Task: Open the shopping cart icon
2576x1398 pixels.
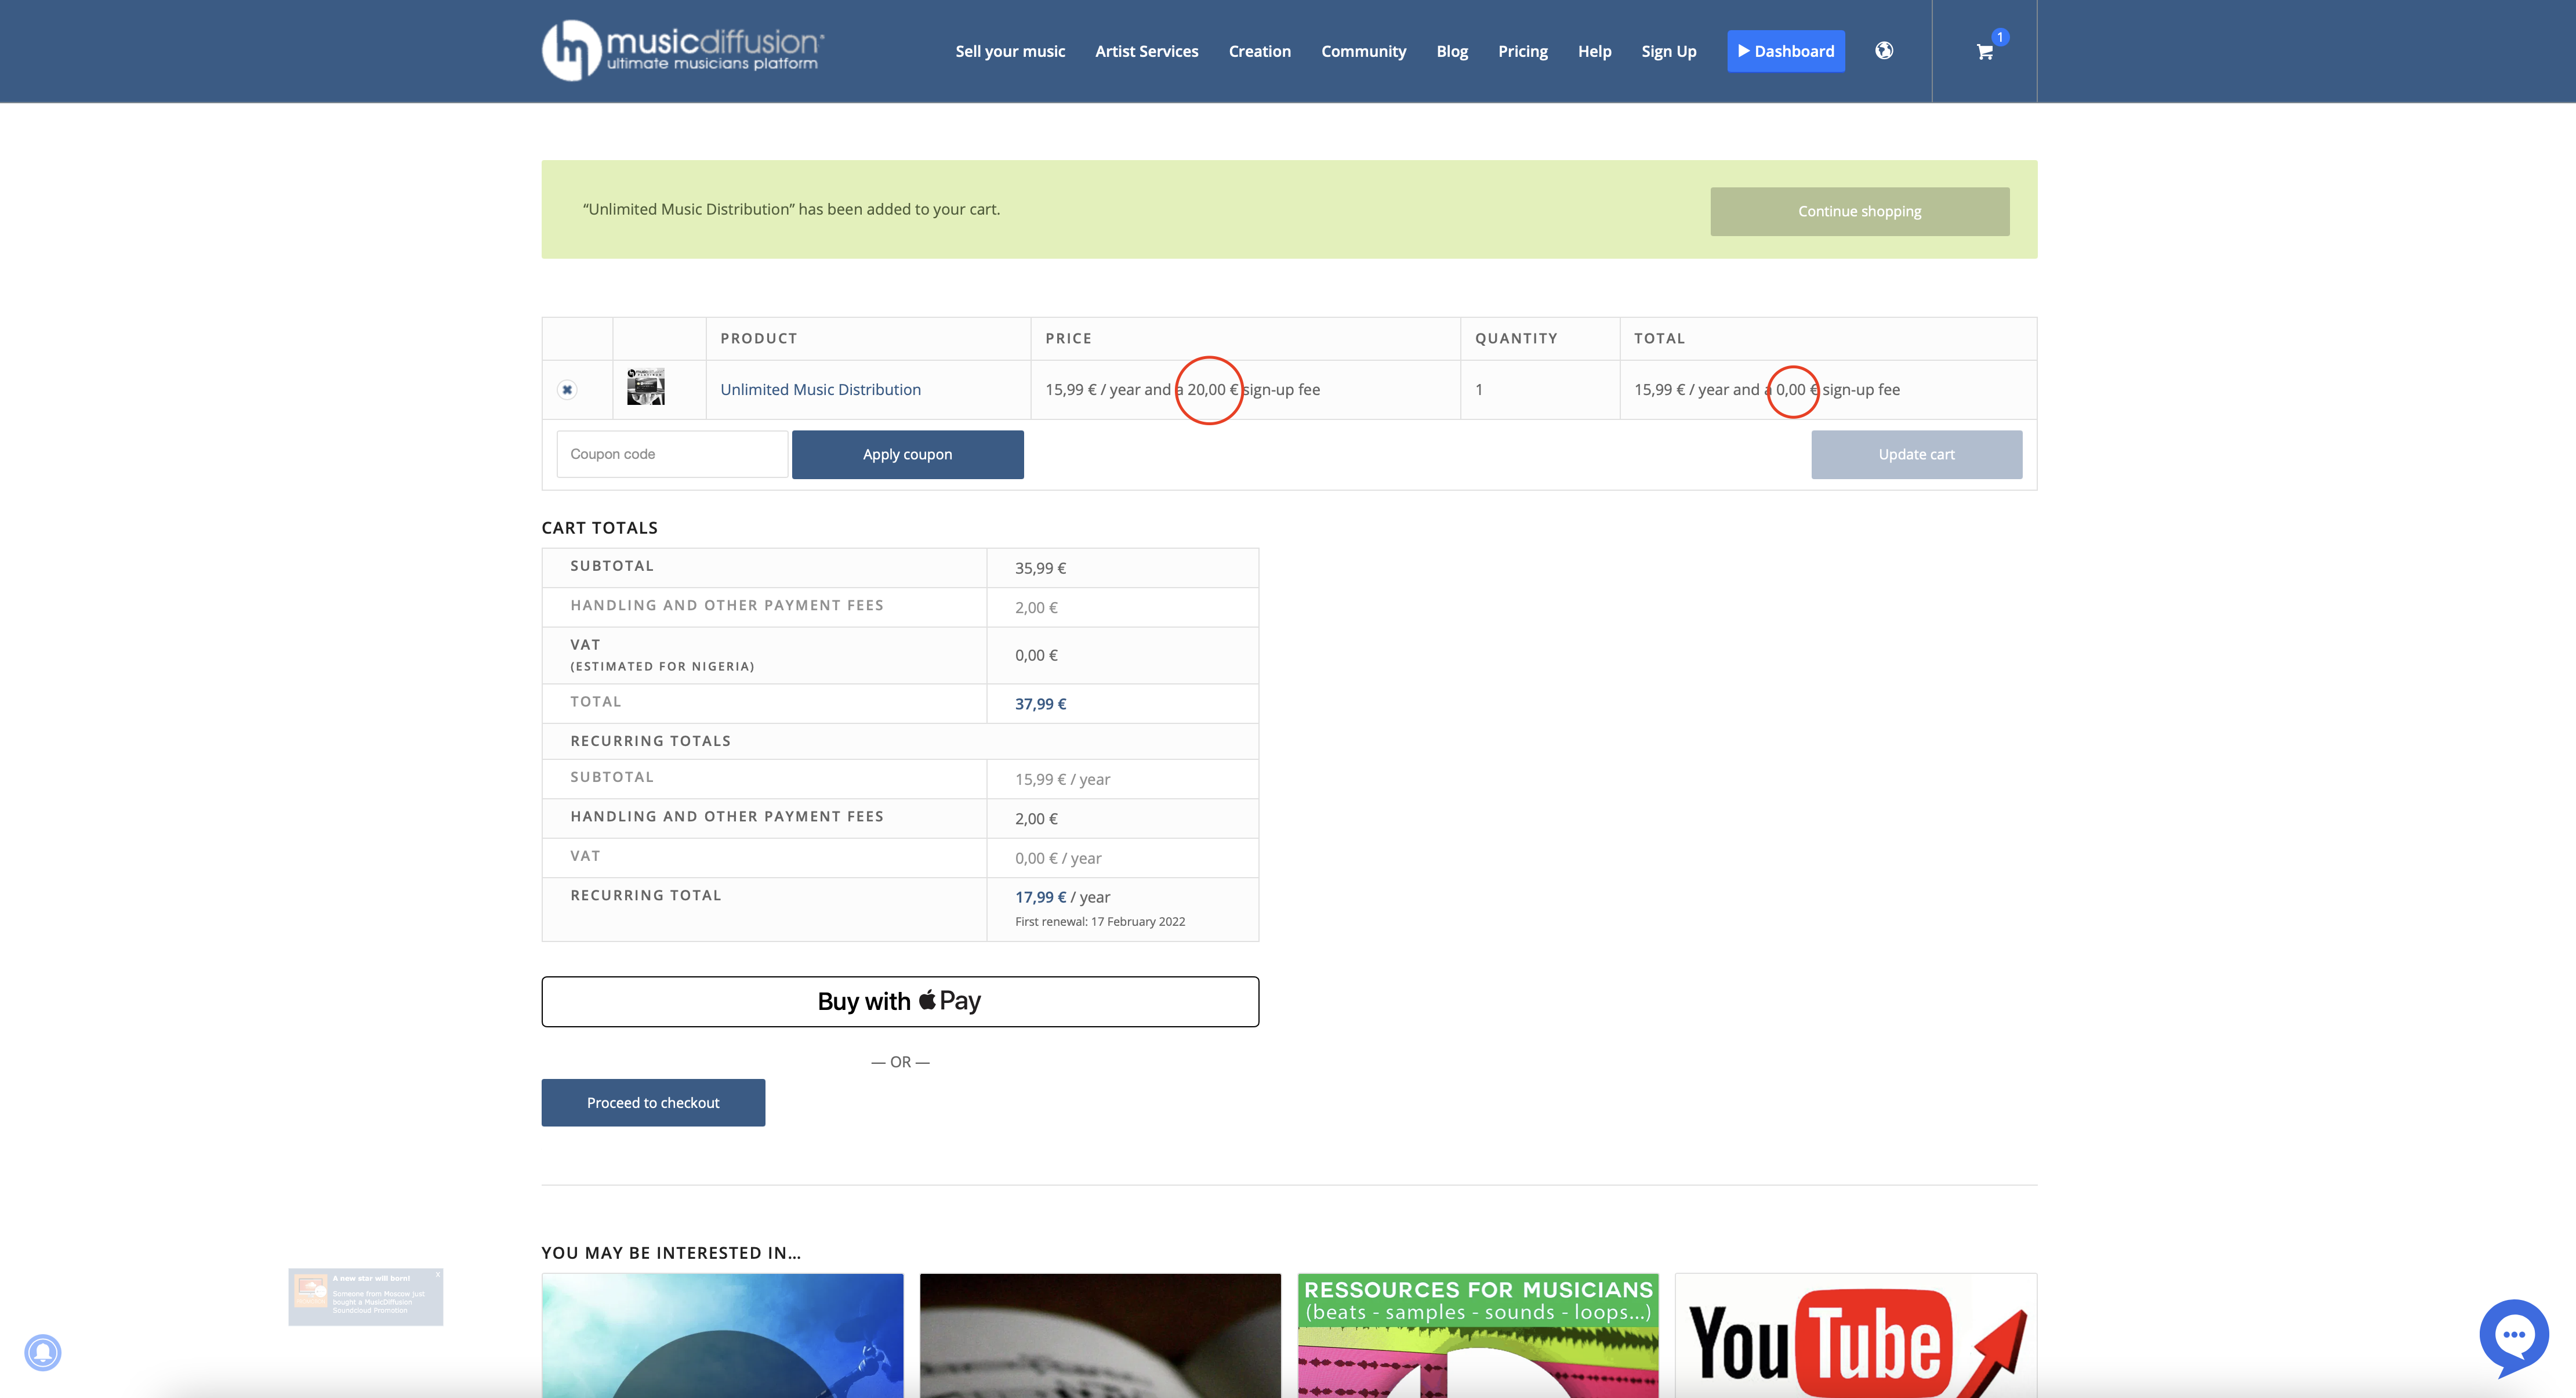Action: coord(1985,52)
